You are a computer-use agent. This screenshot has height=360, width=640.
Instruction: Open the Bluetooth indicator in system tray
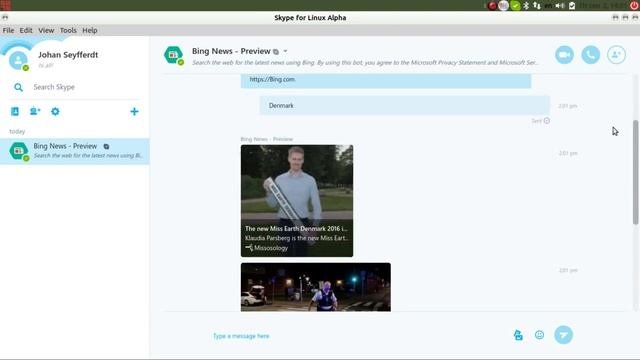526,5
